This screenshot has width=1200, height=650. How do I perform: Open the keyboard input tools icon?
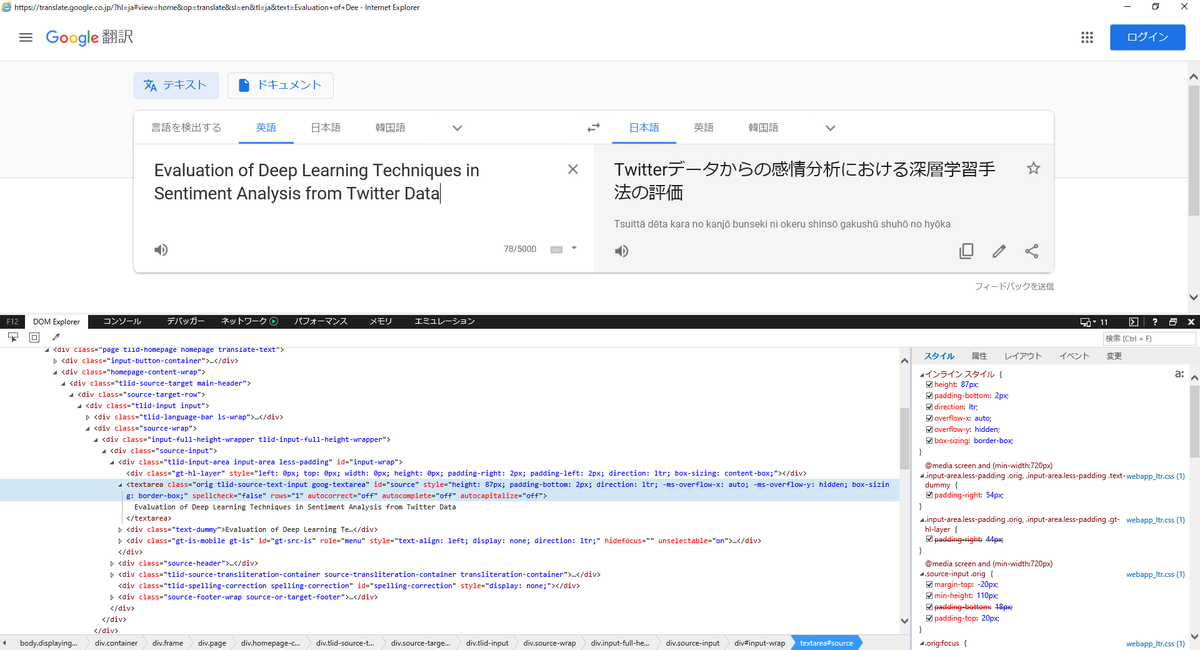pos(557,249)
